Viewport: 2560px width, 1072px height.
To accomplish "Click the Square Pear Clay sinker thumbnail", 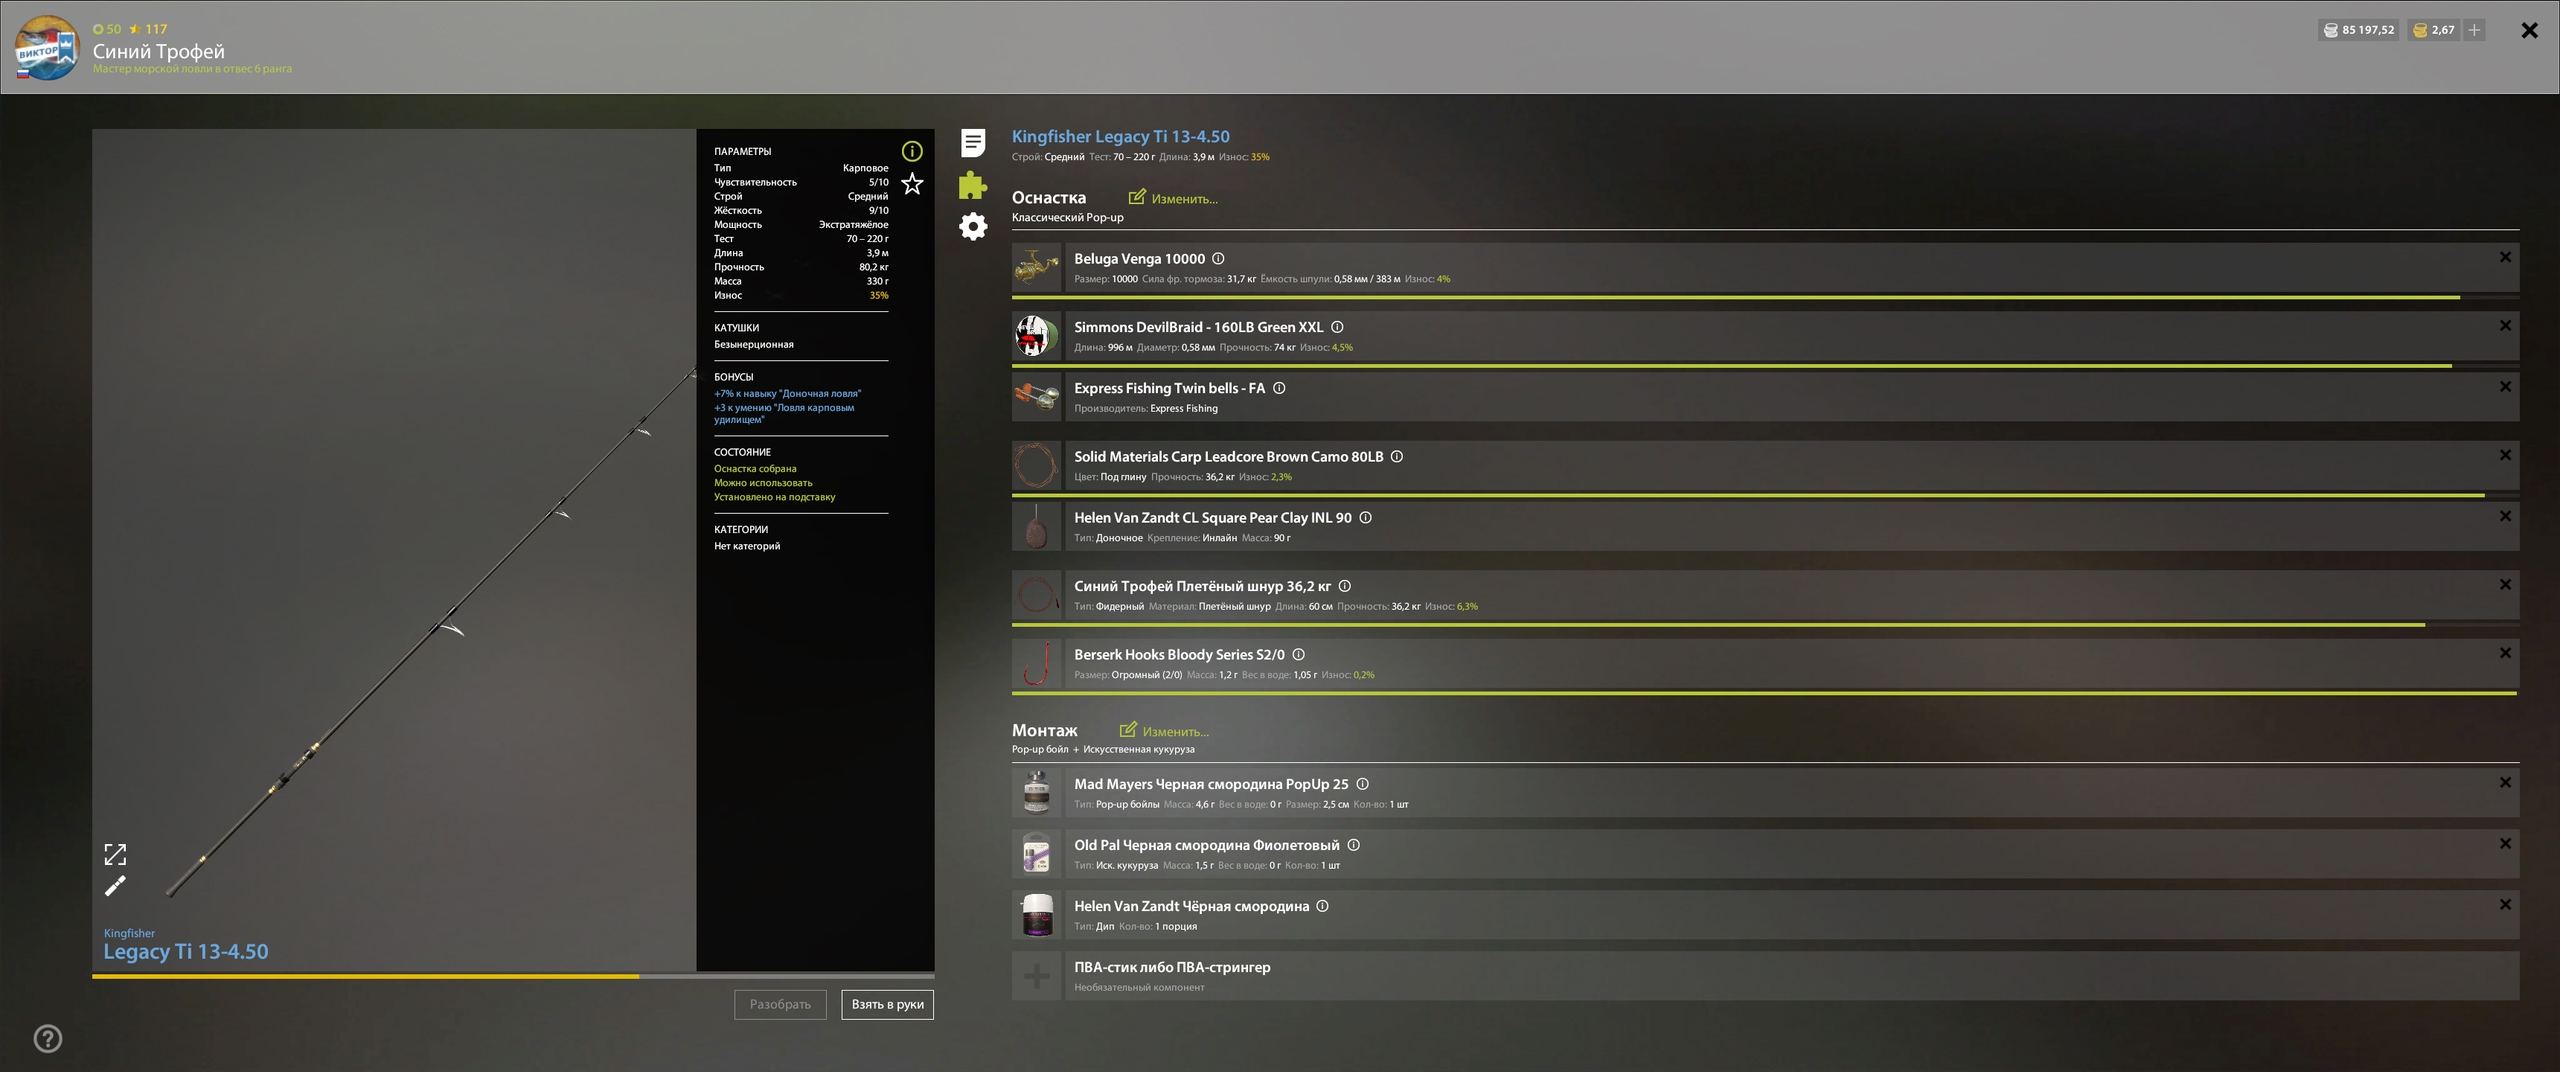I will click(x=1036, y=527).
